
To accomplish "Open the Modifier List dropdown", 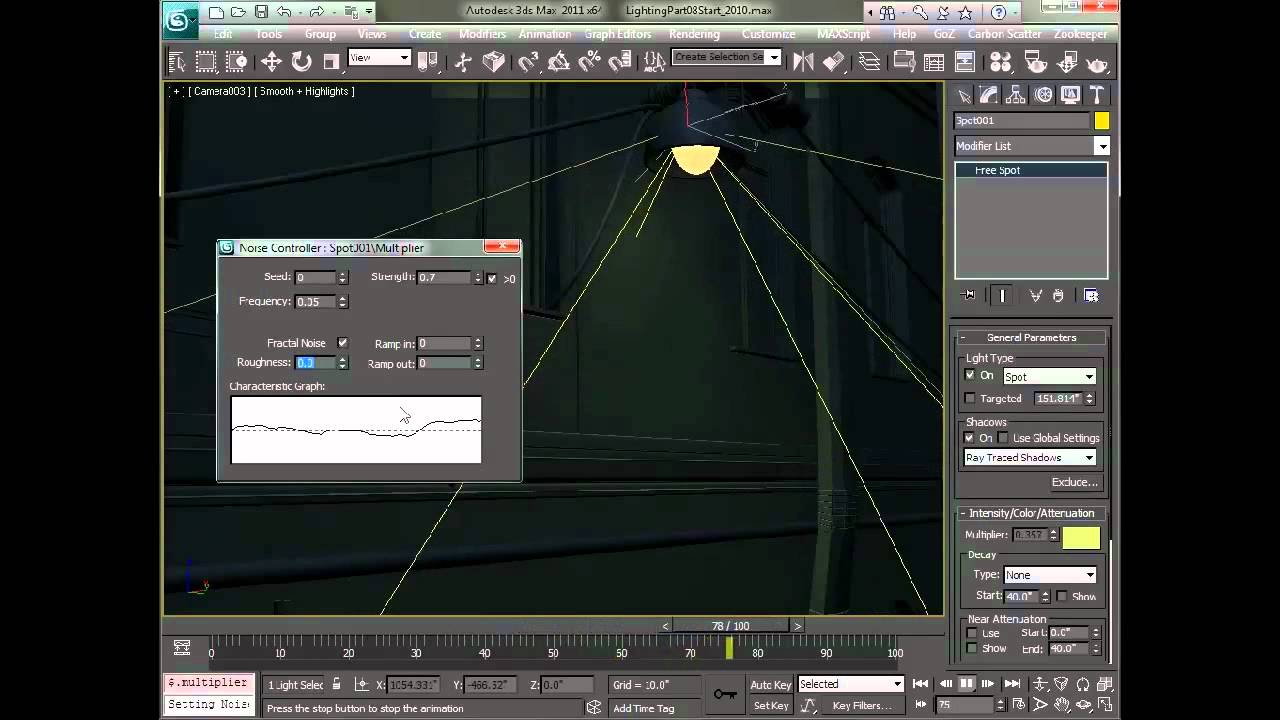I will [x=1032, y=146].
